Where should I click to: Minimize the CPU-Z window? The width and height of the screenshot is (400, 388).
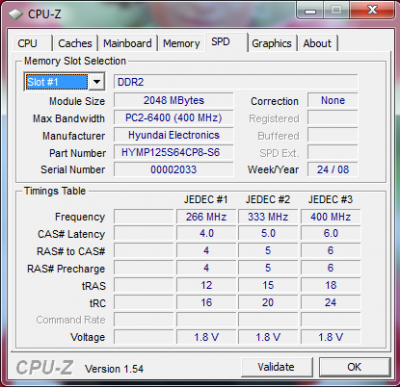pos(310,11)
